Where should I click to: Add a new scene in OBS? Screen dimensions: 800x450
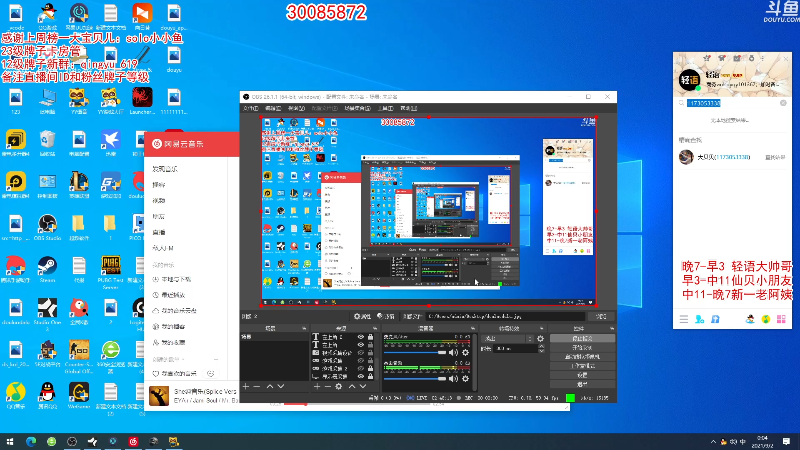click(245, 386)
